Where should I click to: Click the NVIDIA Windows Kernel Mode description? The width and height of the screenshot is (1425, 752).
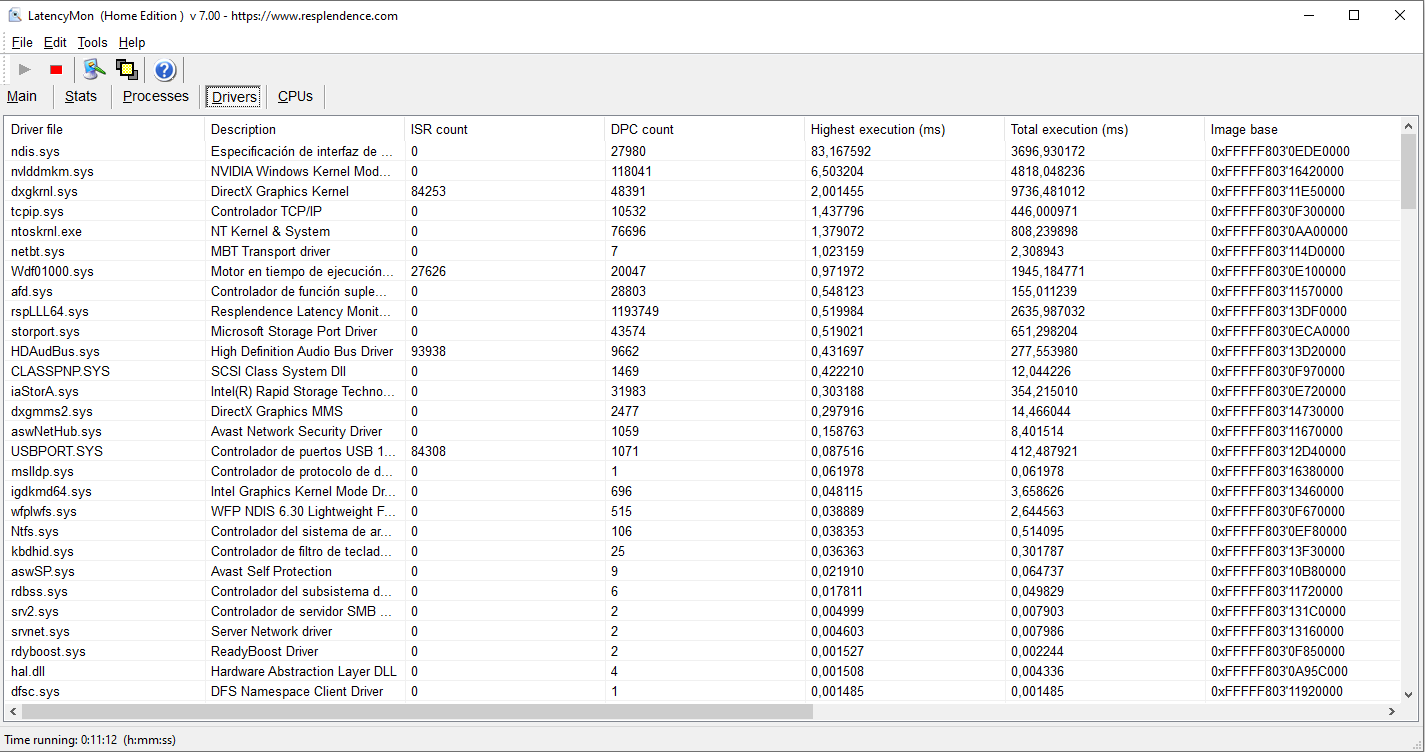coord(302,171)
